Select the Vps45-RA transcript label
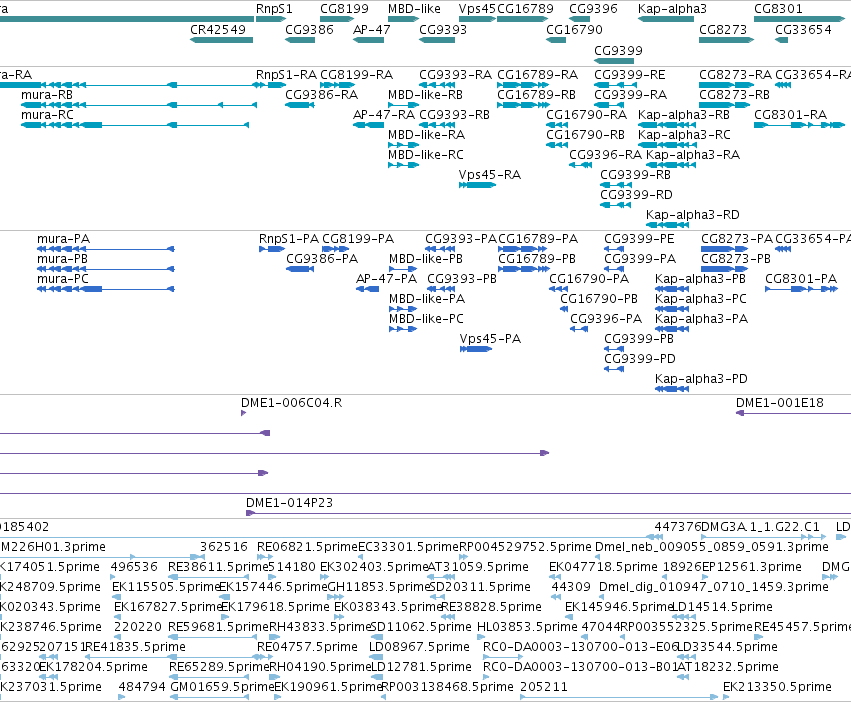The width and height of the screenshot is (851, 702). (x=490, y=175)
